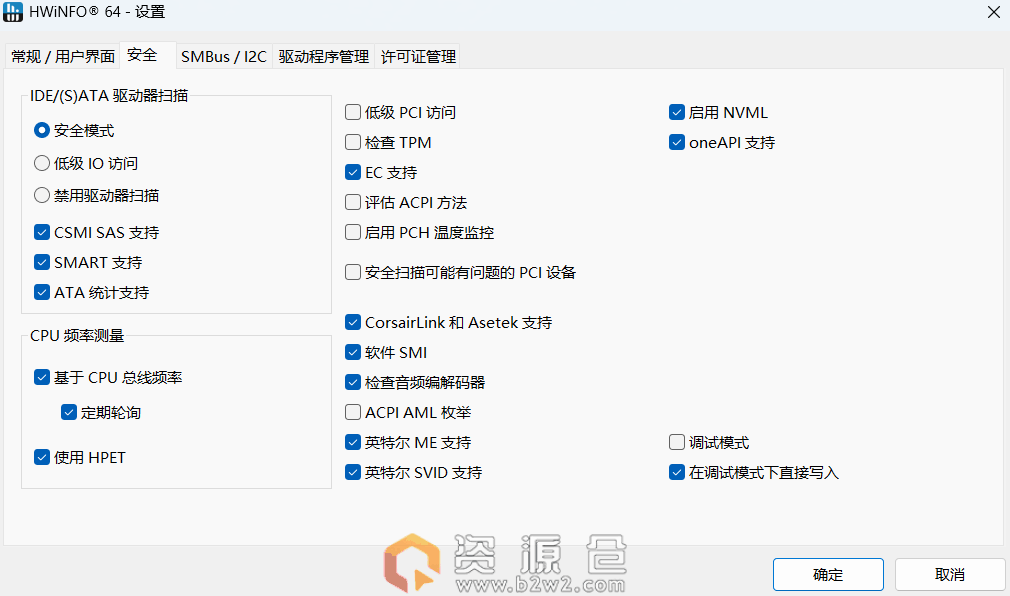Enable the 调试模式 checkbox
This screenshot has width=1010, height=596.
click(x=677, y=442)
